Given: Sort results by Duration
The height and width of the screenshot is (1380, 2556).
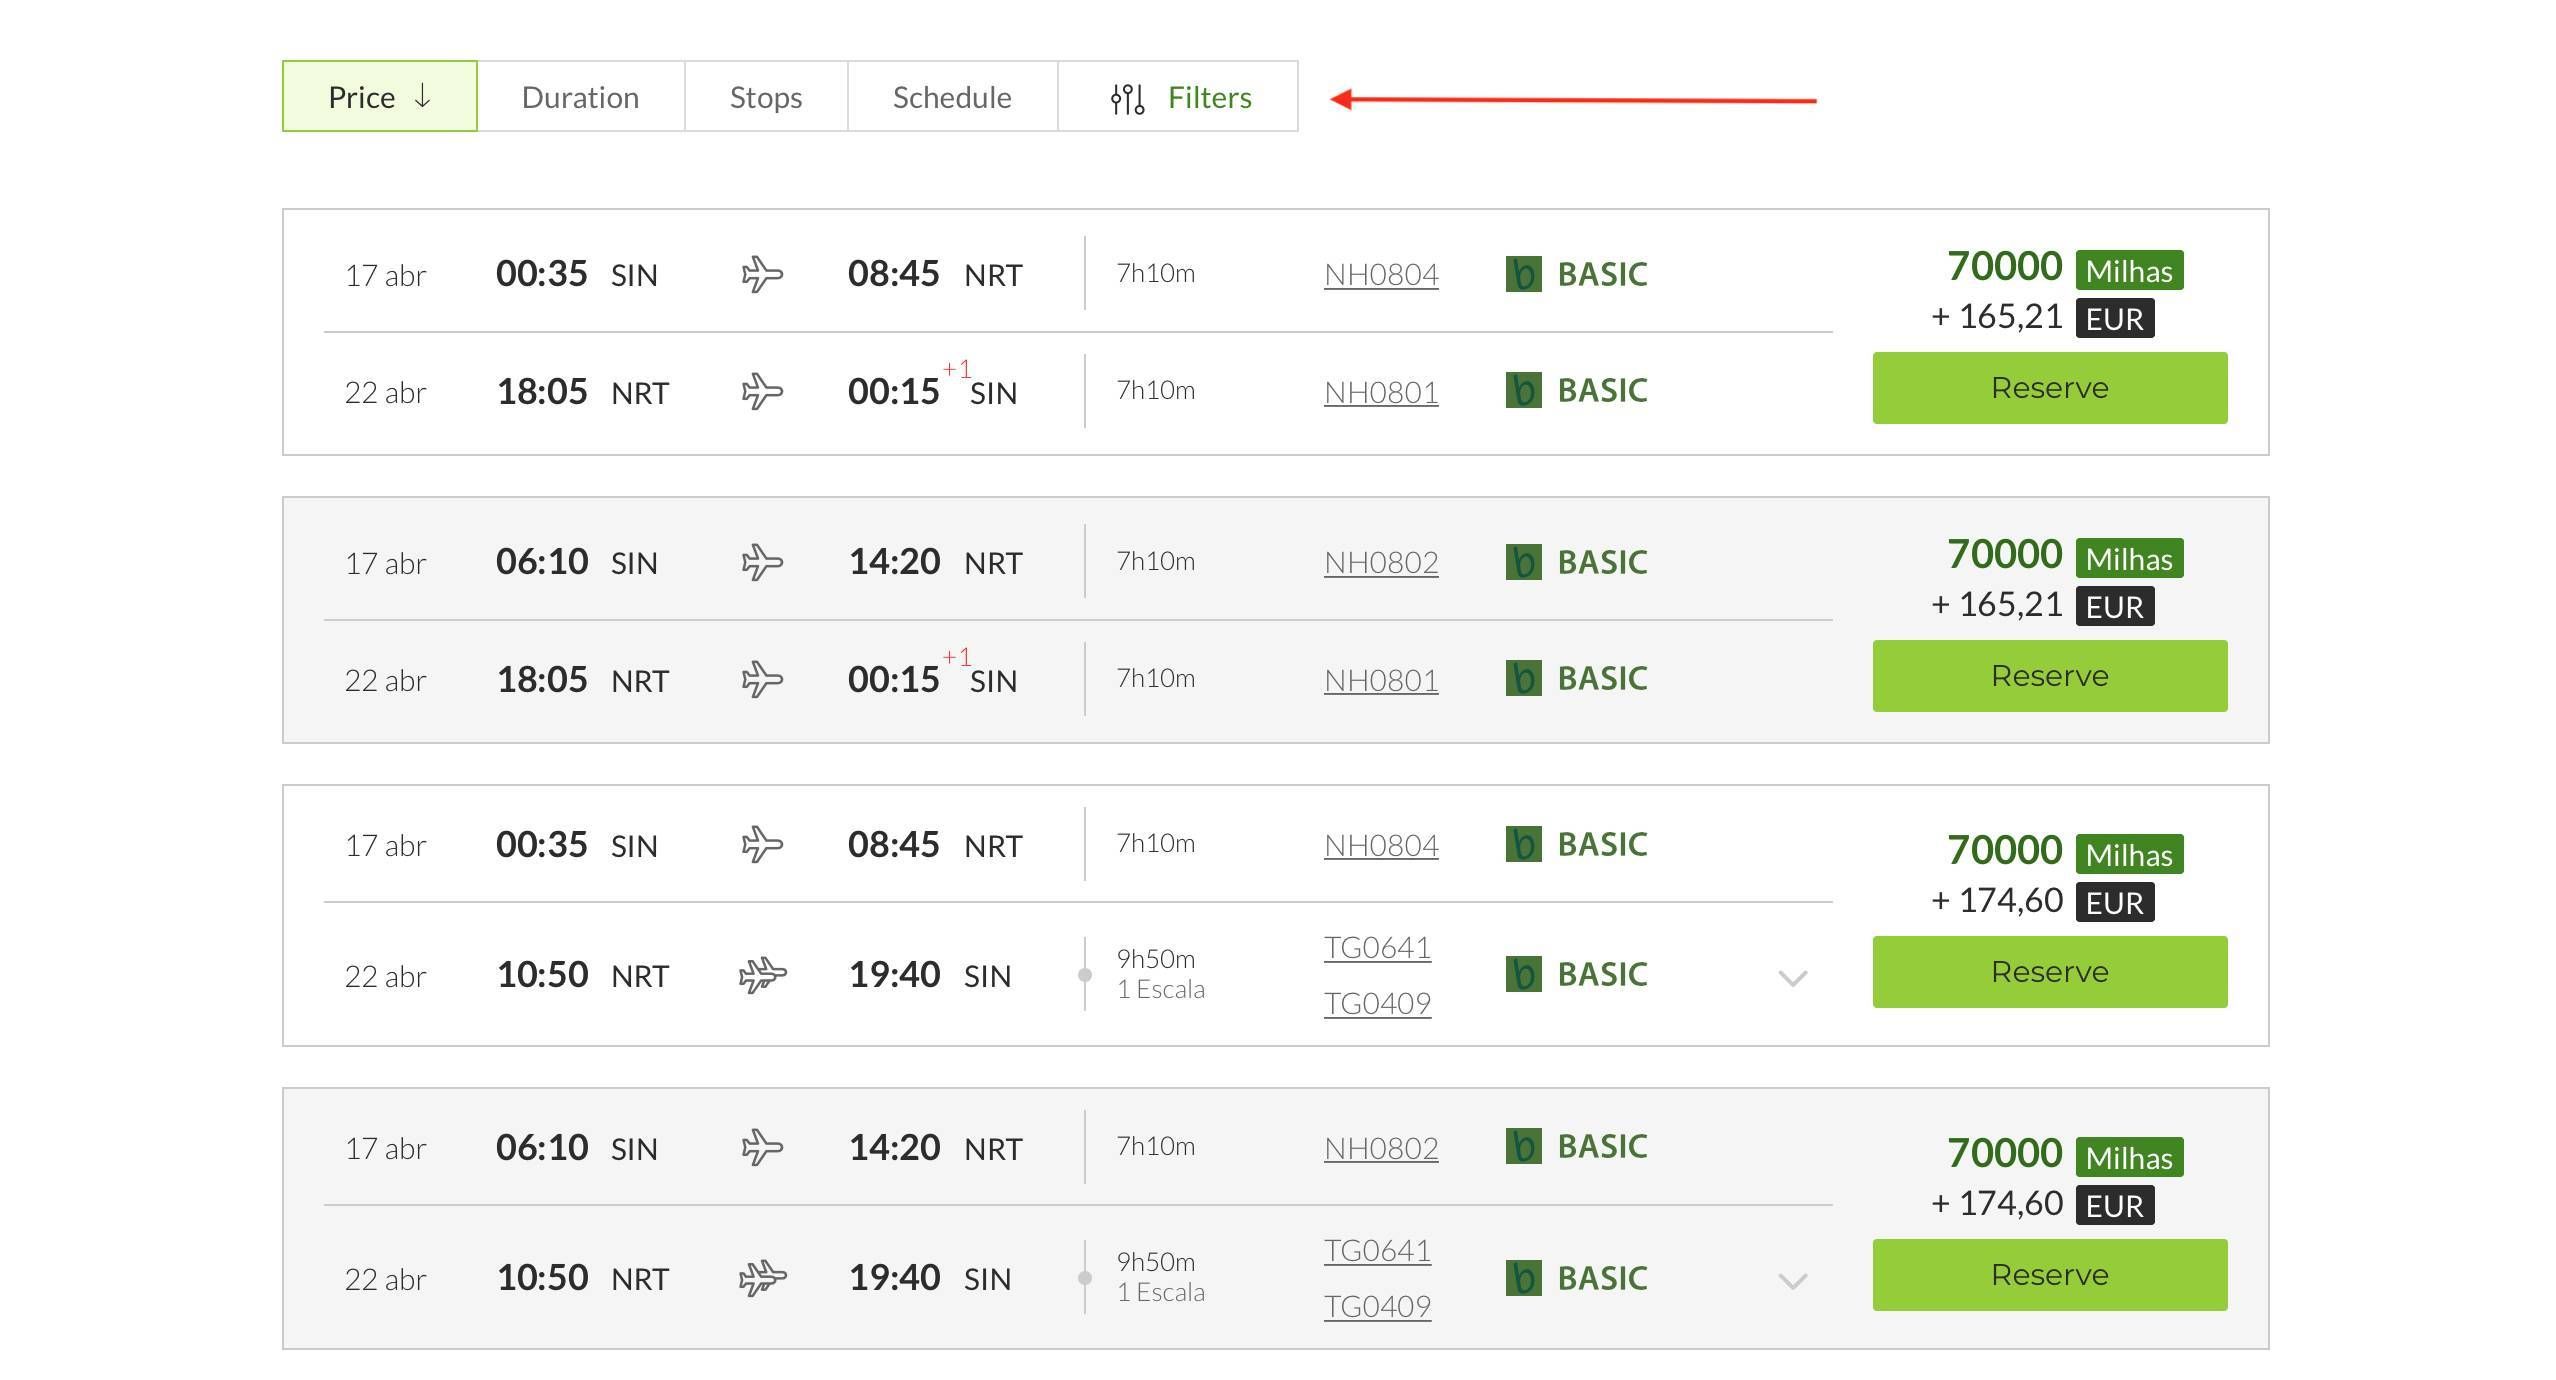Looking at the screenshot, I should click(580, 97).
